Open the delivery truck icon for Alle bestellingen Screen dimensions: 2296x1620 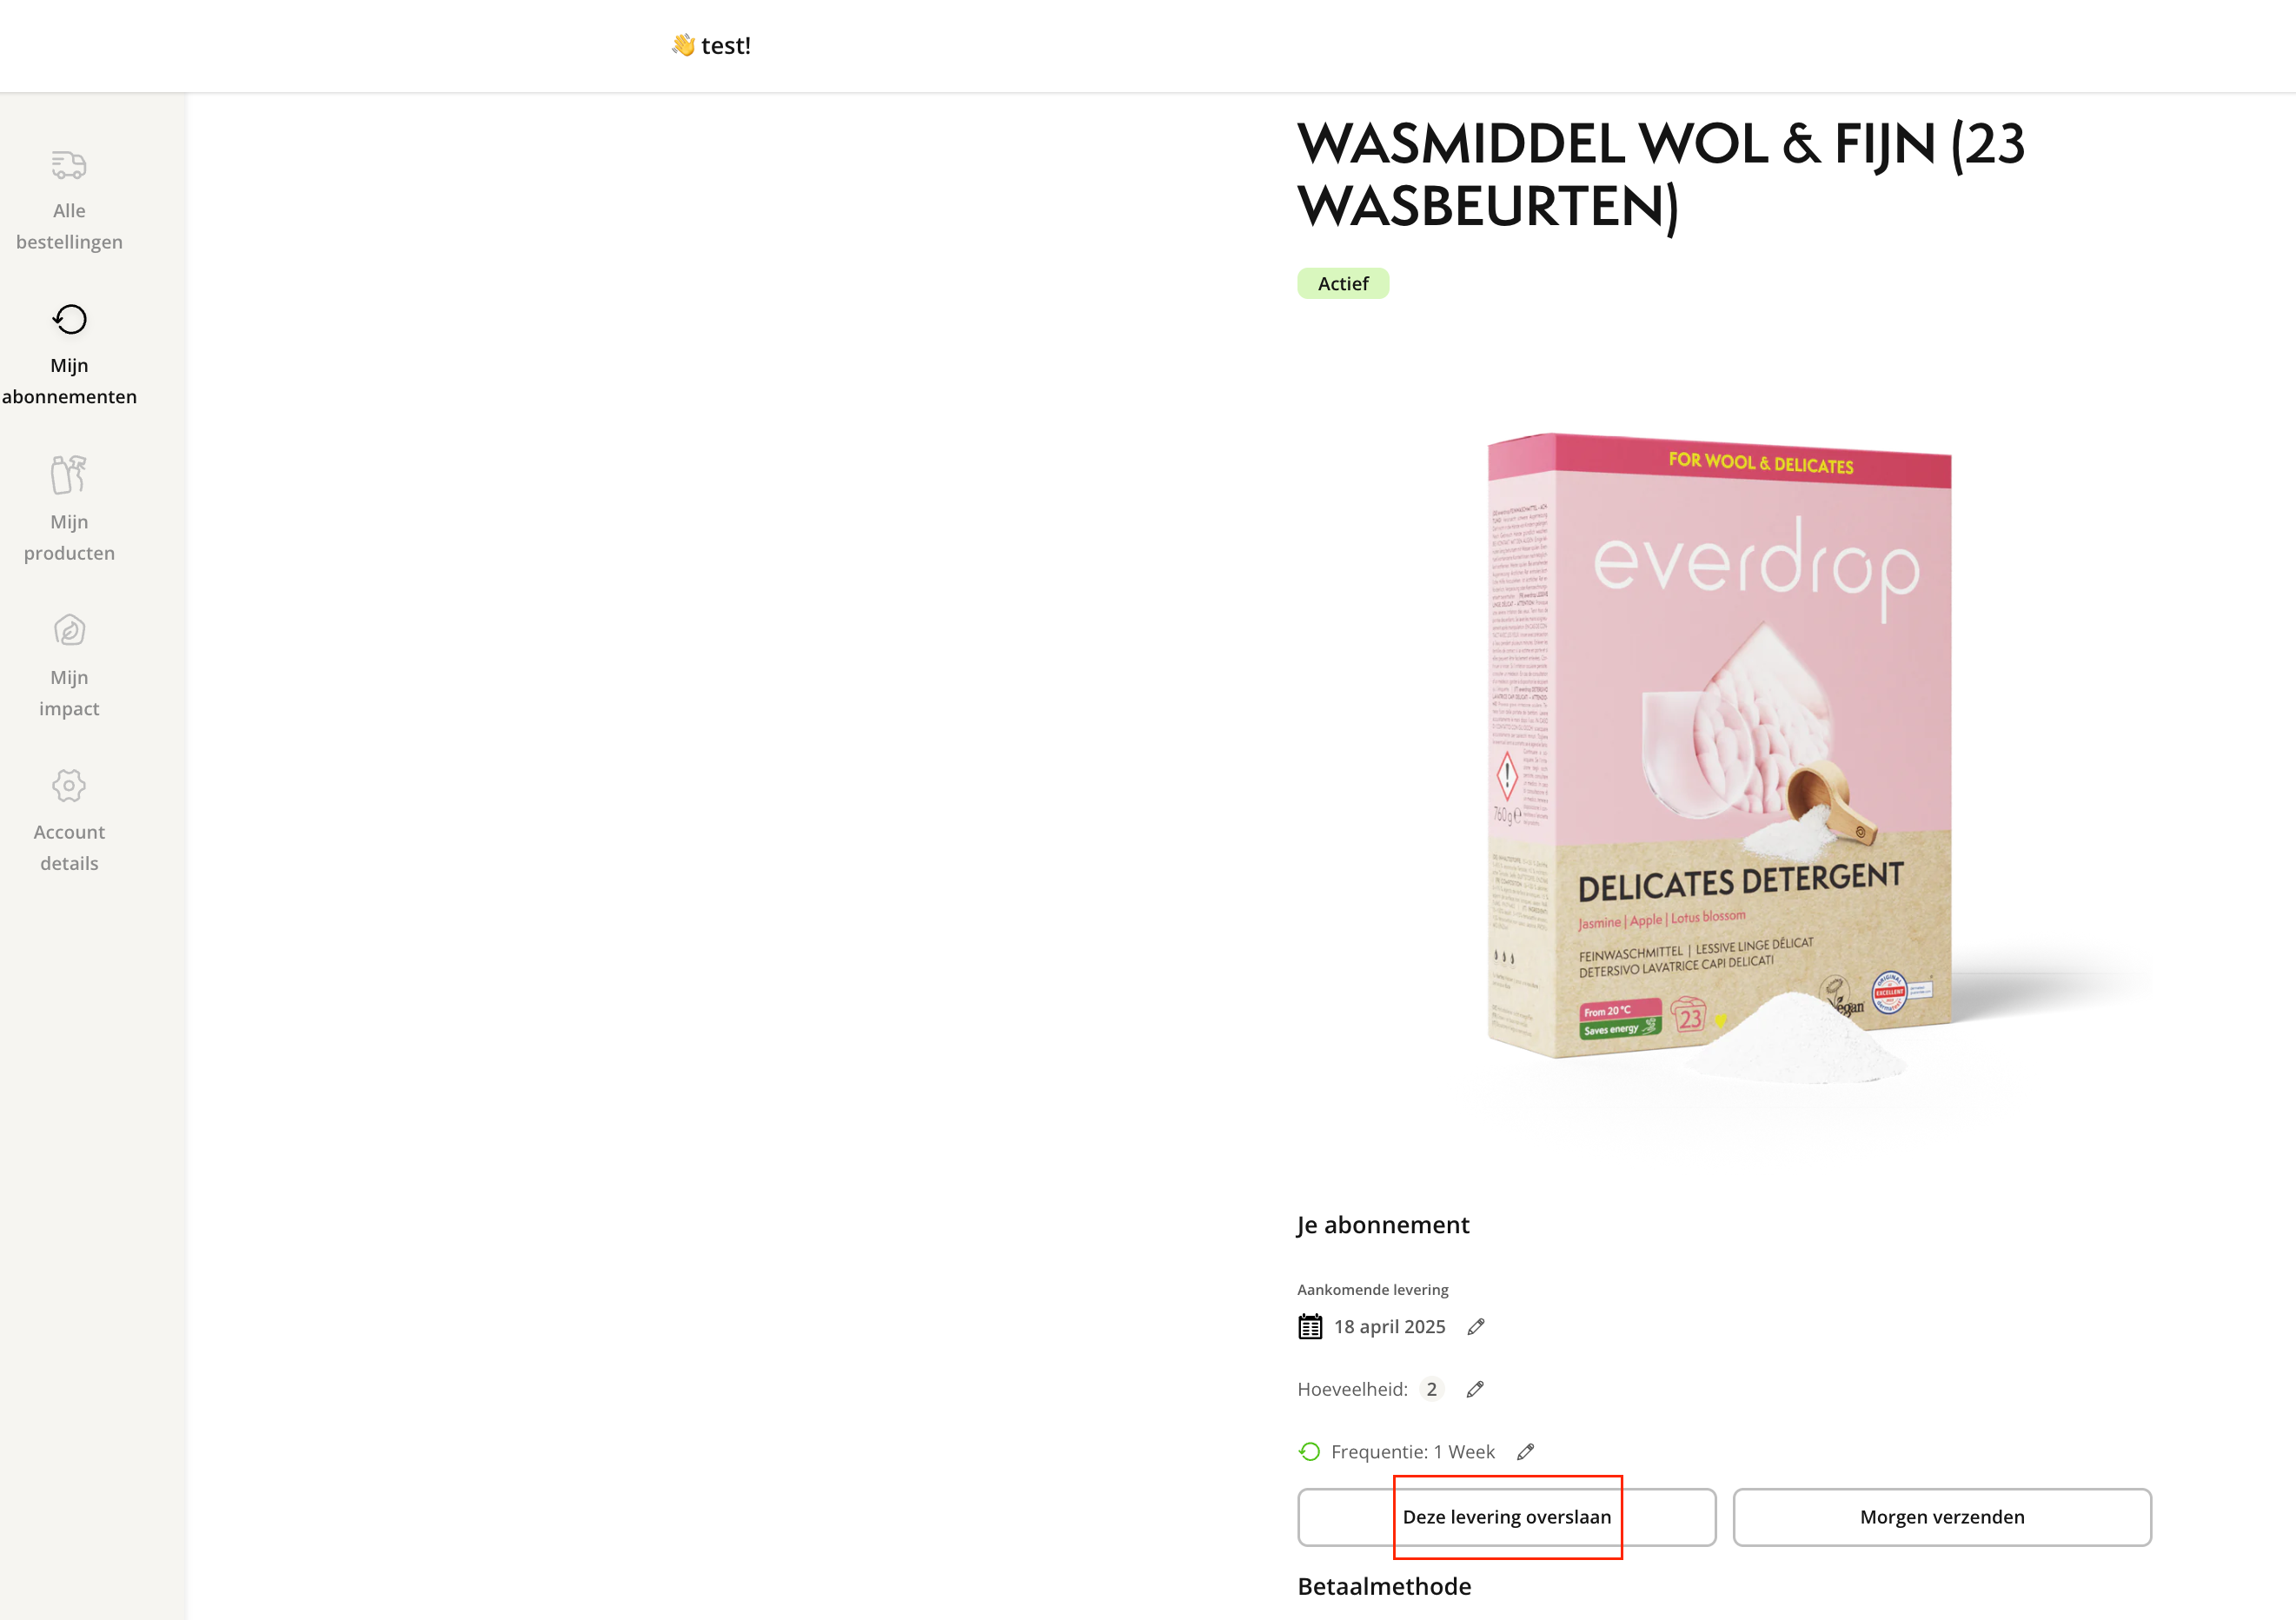69,164
